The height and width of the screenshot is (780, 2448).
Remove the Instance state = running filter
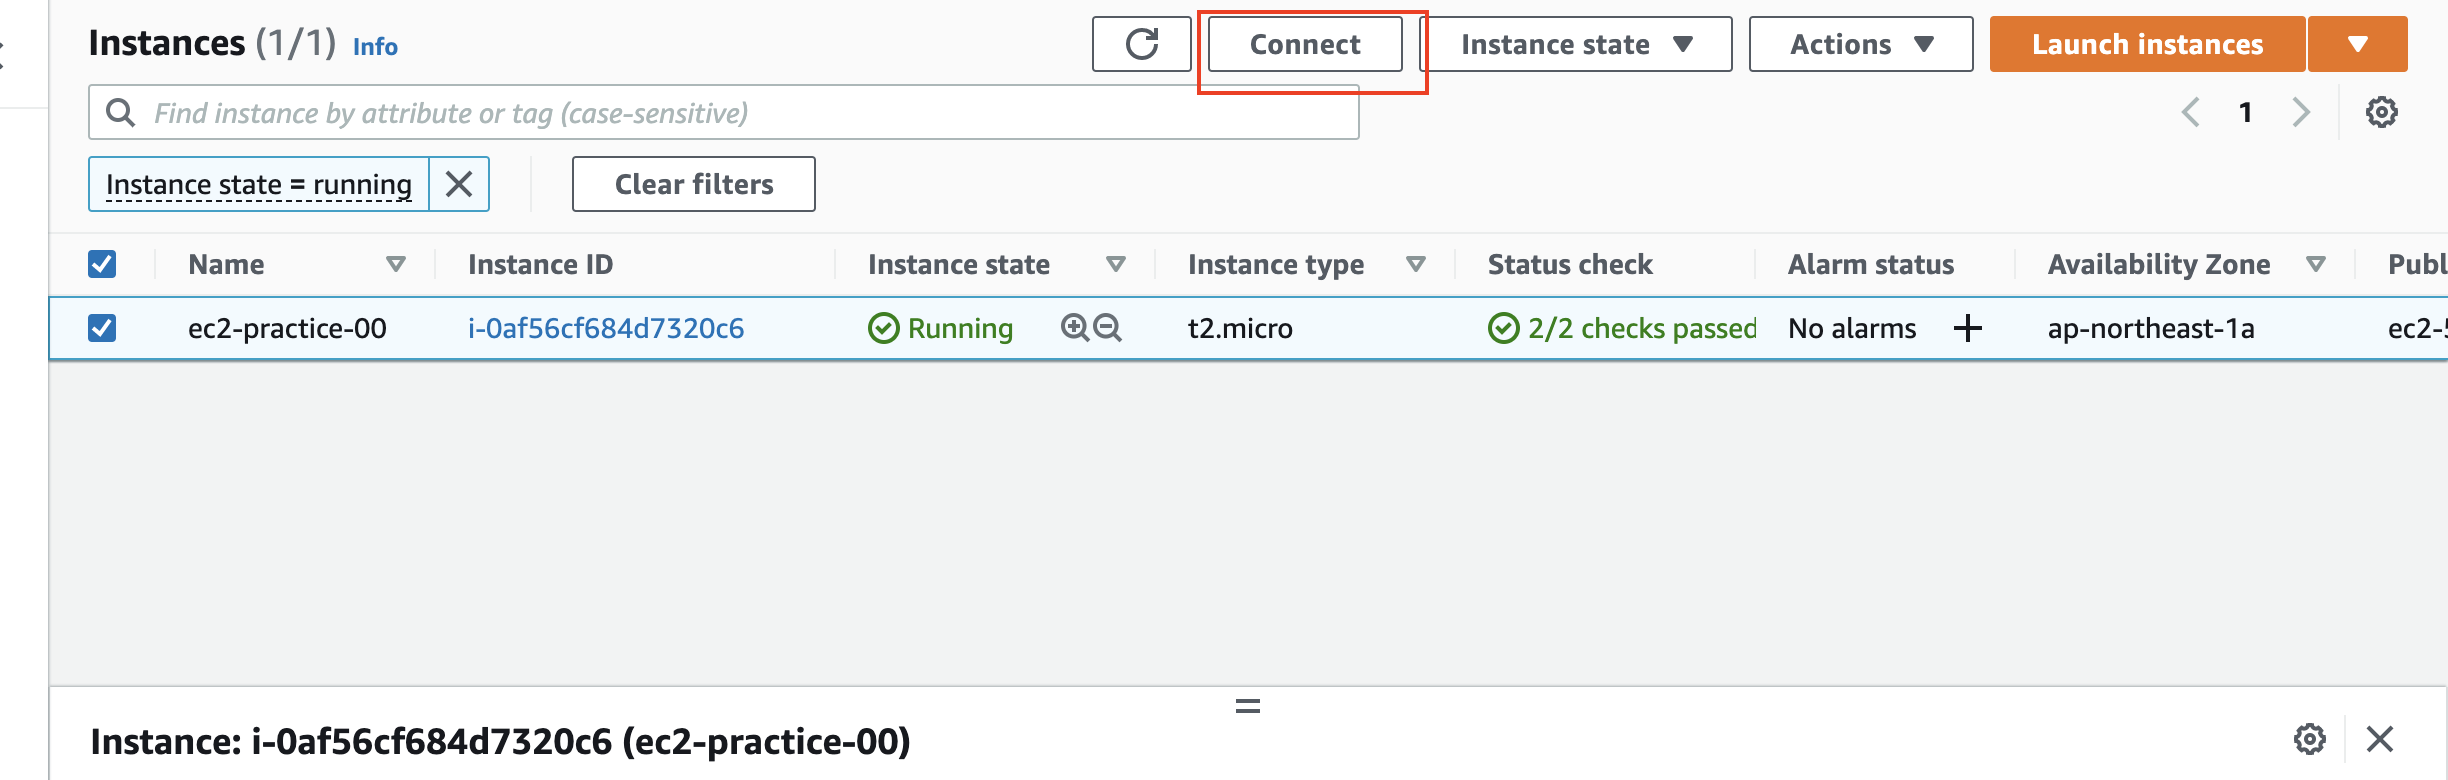(x=459, y=184)
